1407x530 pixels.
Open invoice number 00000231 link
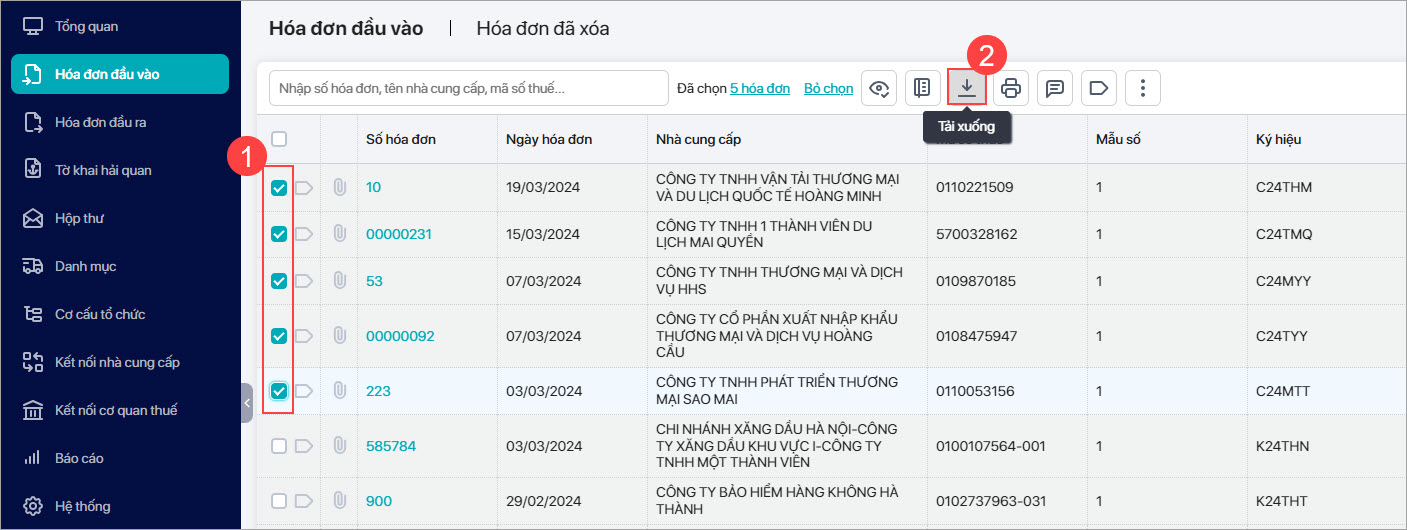(x=399, y=234)
